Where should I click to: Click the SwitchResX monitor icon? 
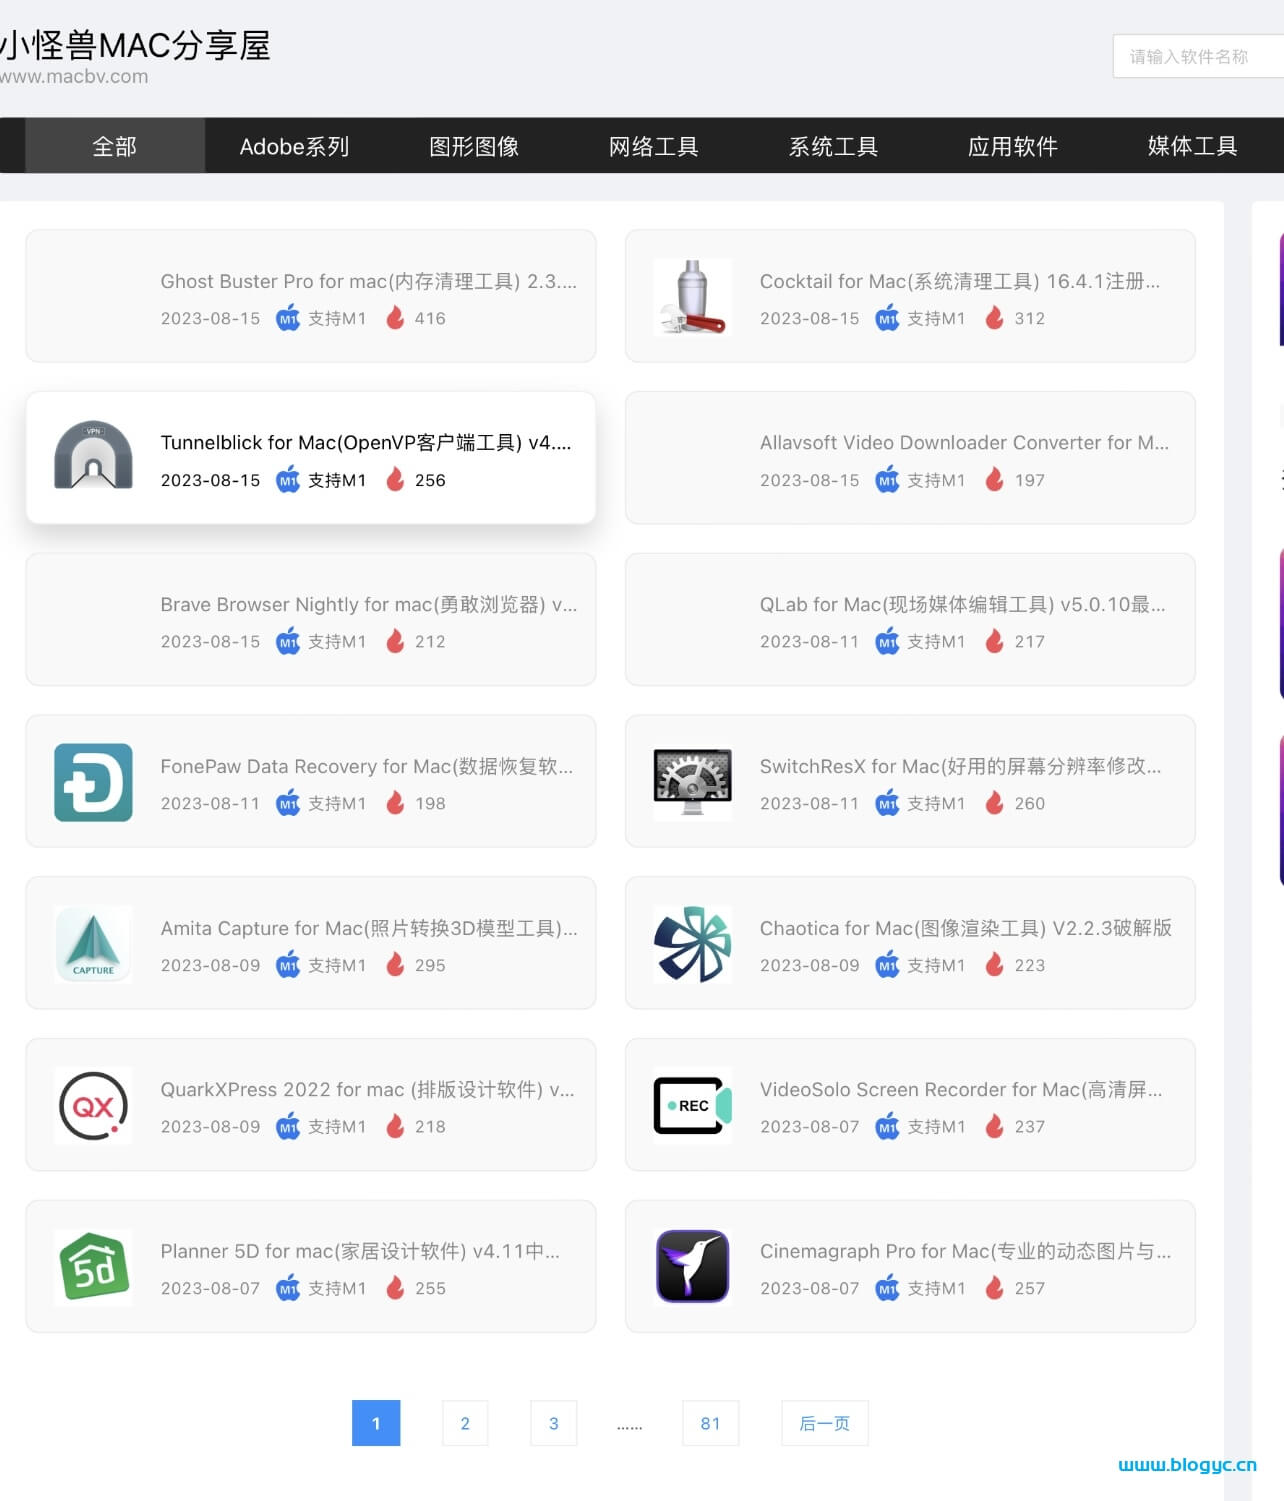coord(692,782)
